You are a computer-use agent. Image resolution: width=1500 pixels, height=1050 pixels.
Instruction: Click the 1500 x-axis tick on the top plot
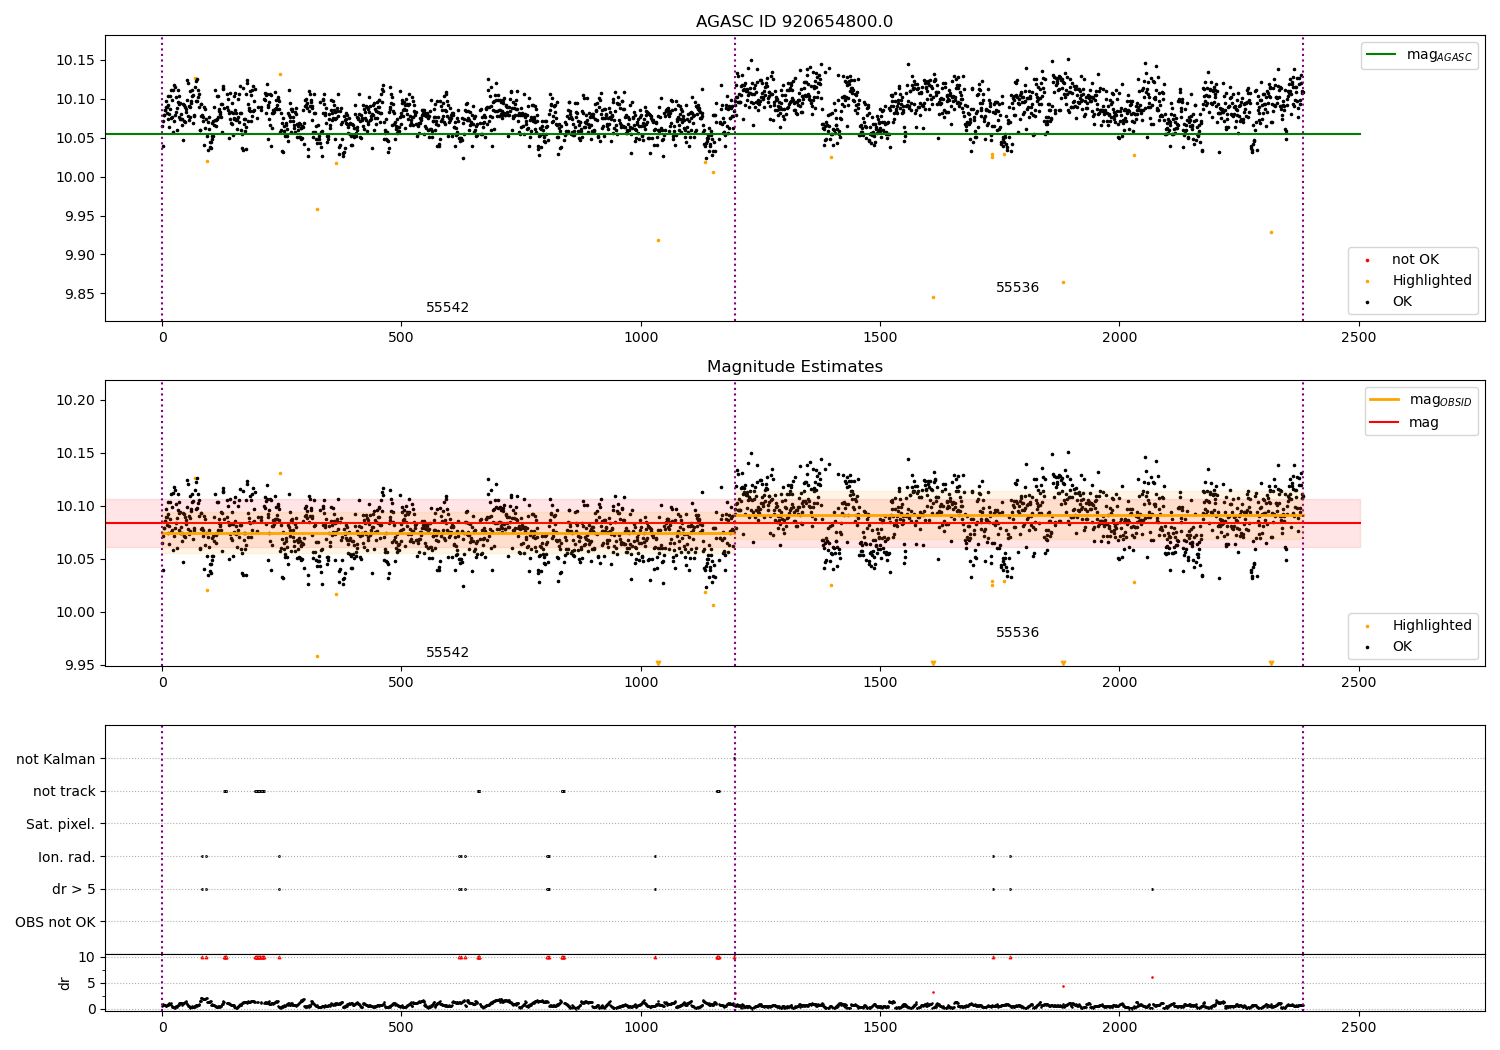[x=880, y=338]
